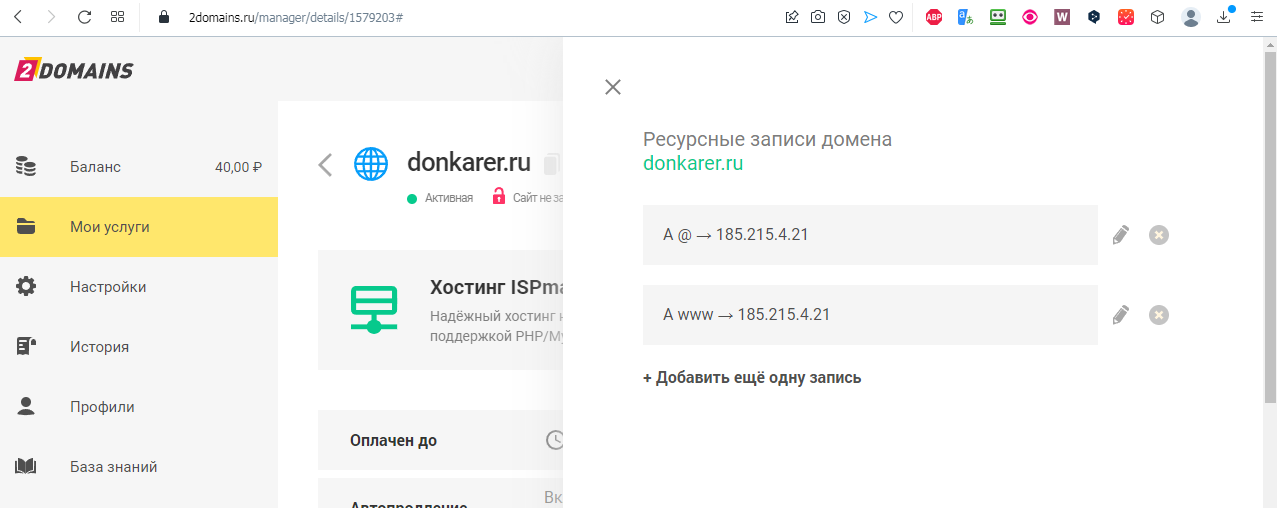Go back using the chevron beside donkarer.ru
1277x508 pixels.
pyautogui.click(x=324, y=165)
